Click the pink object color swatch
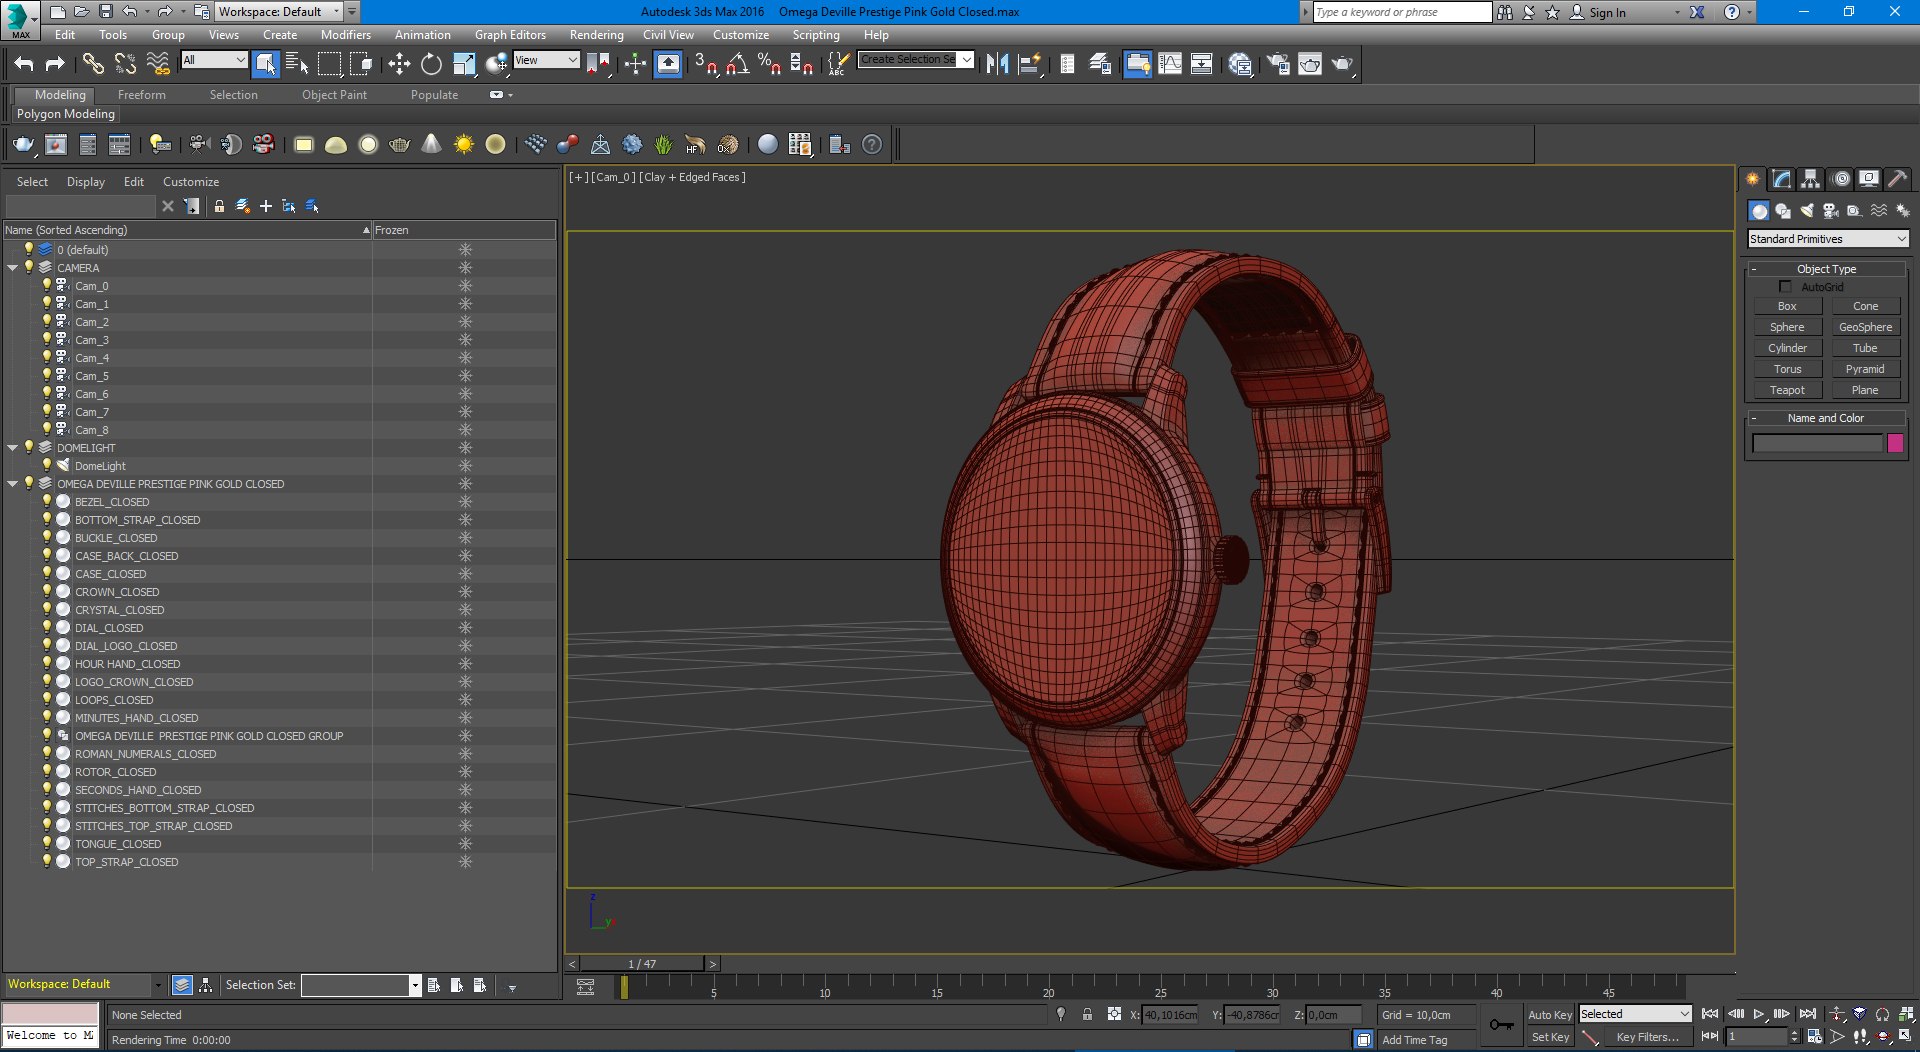The image size is (1920, 1052). 1895,443
